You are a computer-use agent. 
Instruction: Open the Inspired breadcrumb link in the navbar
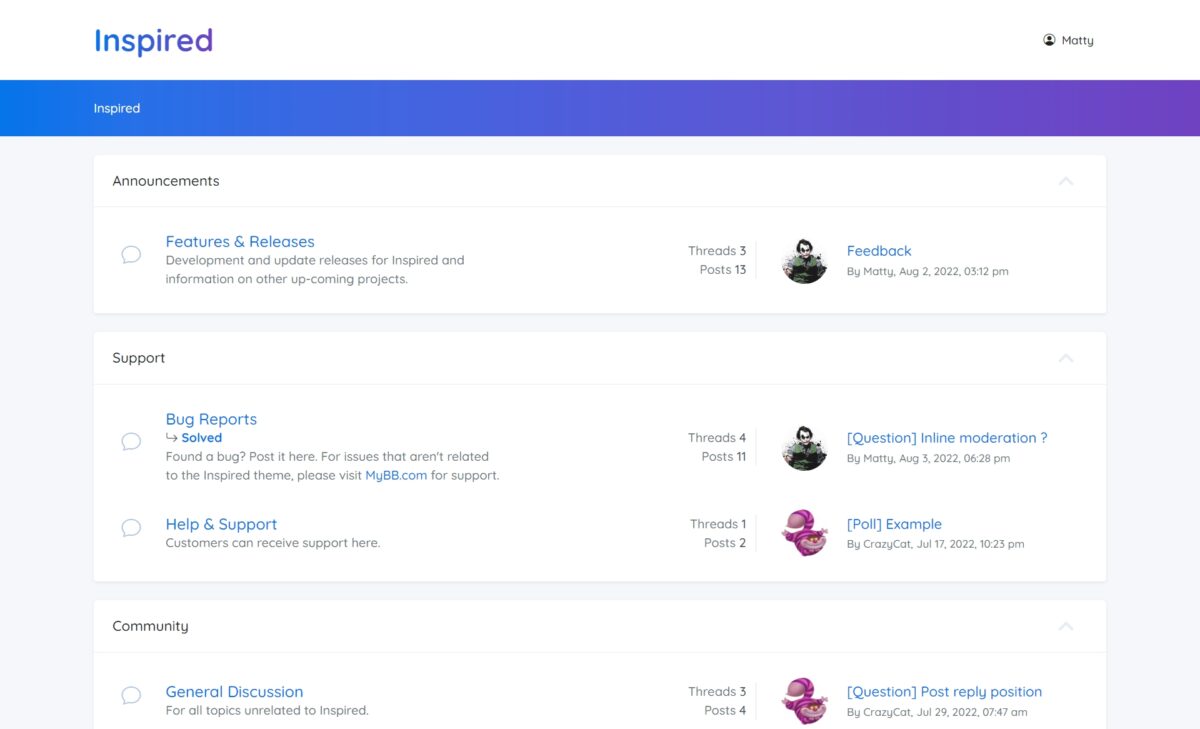point(117,108)
